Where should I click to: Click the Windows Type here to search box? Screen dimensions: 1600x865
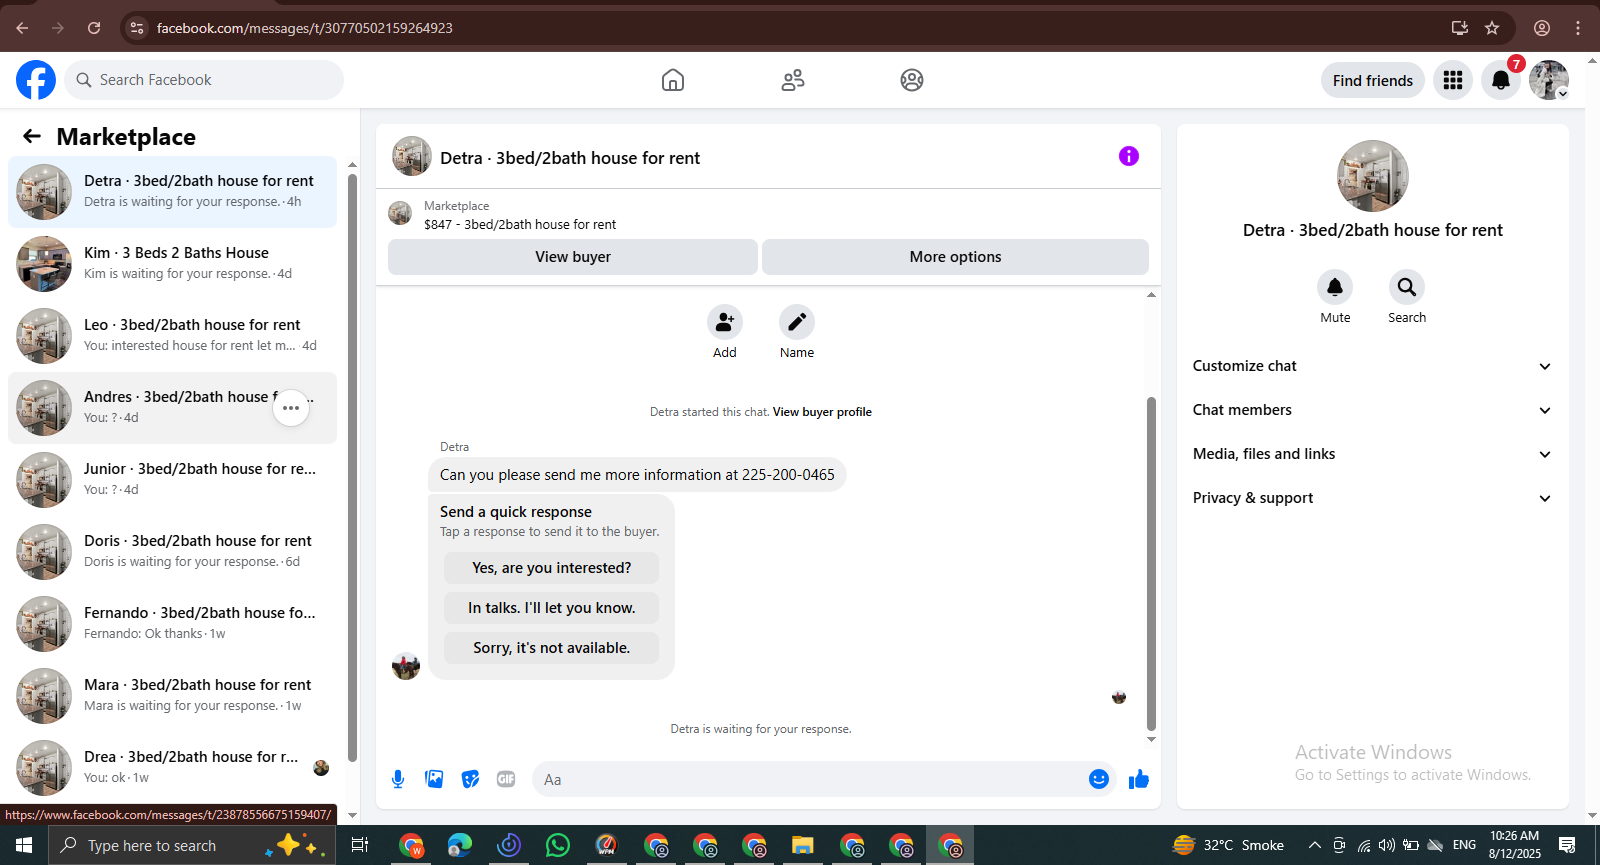point(190,845)
